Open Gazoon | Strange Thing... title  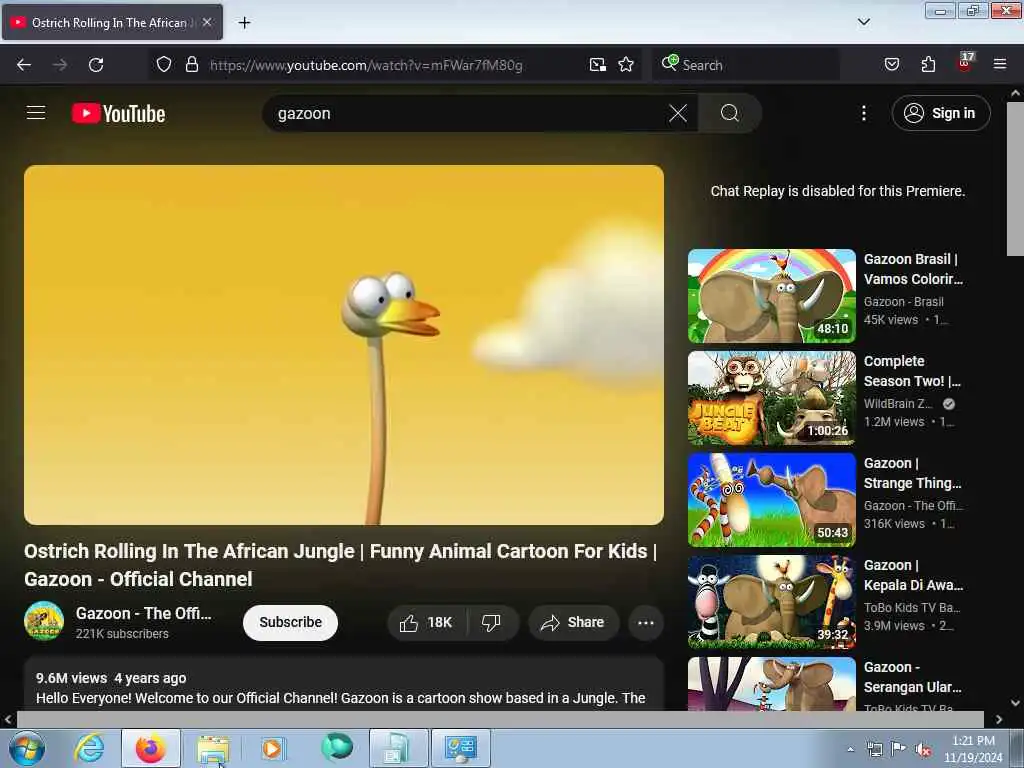pyautogui.click(x=912, y=473)
